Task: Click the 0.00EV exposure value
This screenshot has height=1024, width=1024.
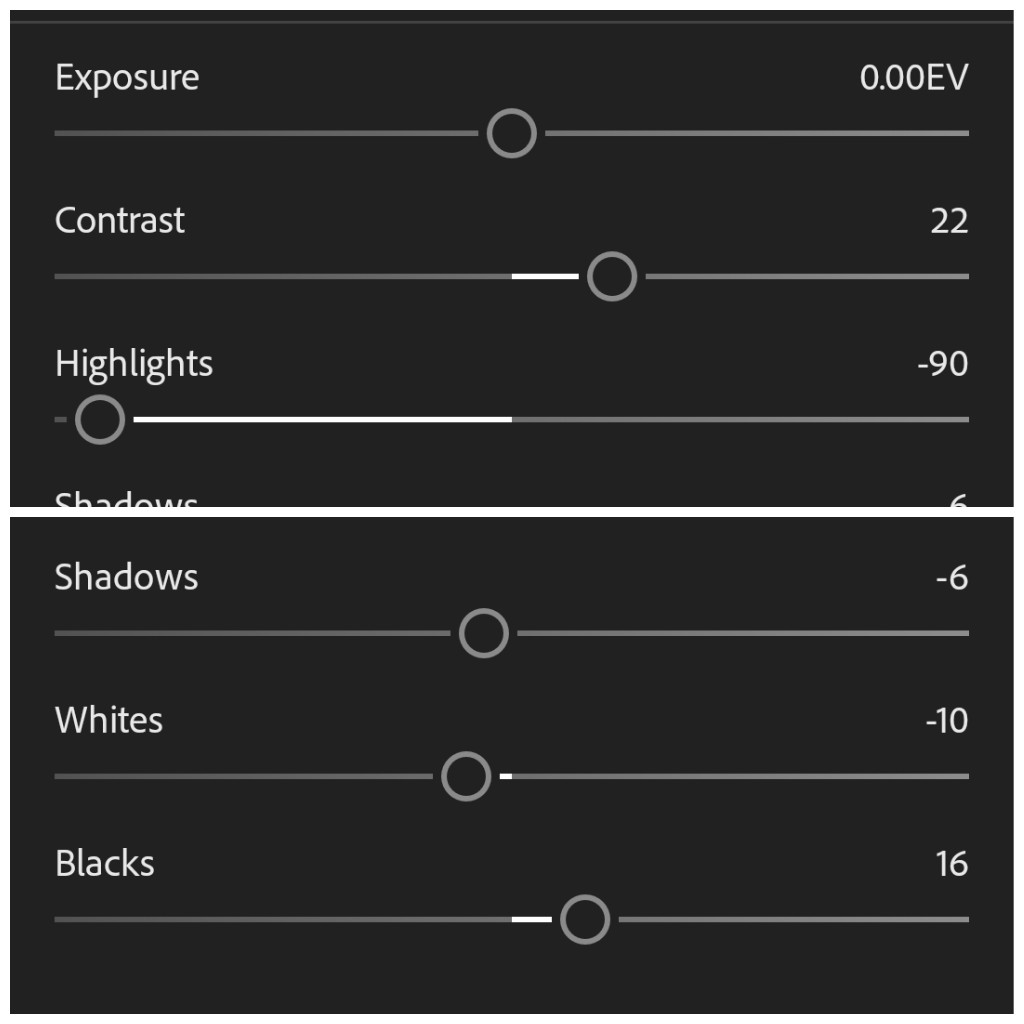Action: (914, 78)
